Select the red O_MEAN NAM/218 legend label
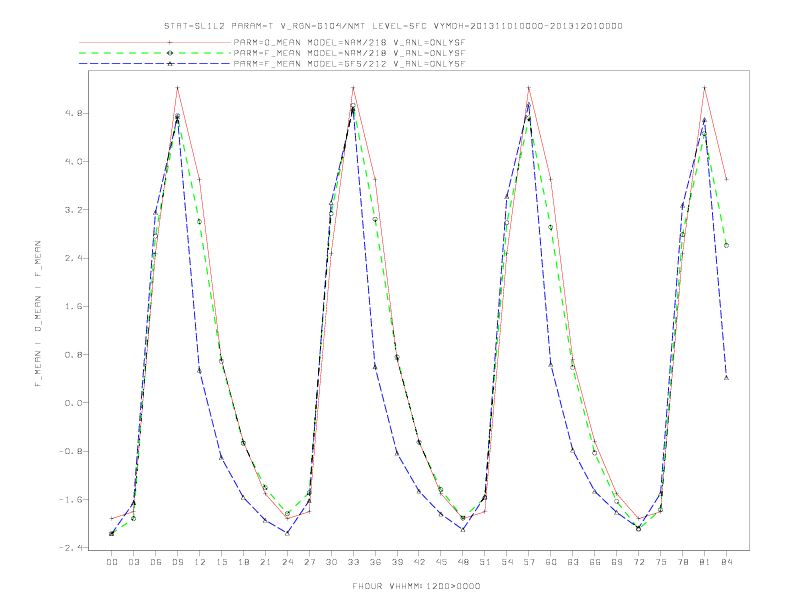Viewport: 792px width, 612px height. 349,42
